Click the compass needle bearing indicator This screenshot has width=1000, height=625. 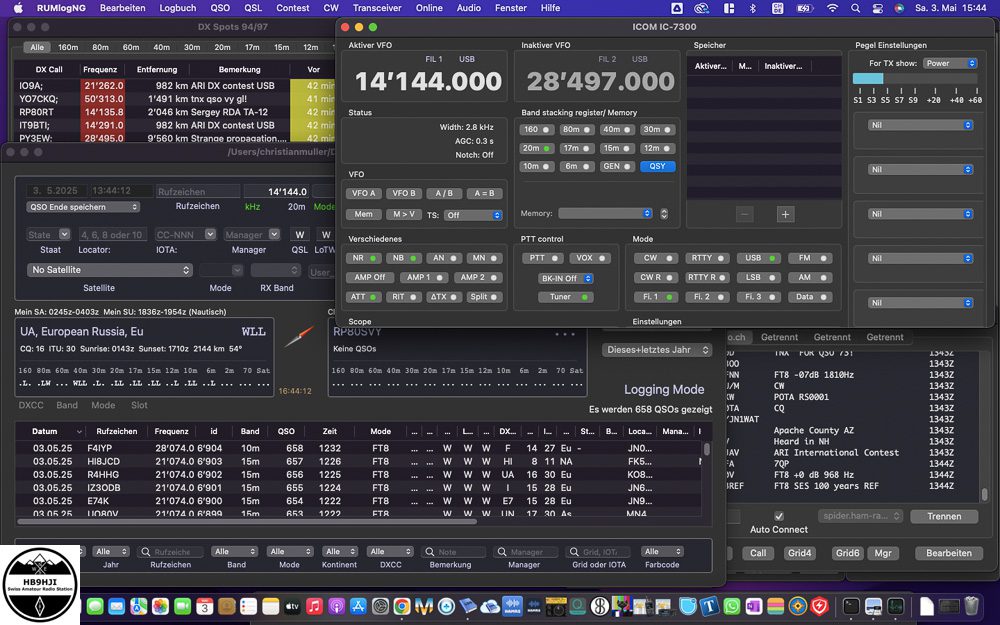(298, 336)
